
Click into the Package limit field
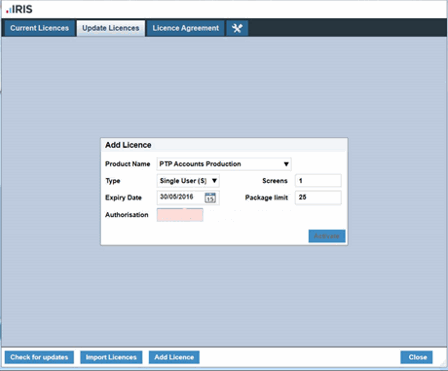click(x=318, y=198)
